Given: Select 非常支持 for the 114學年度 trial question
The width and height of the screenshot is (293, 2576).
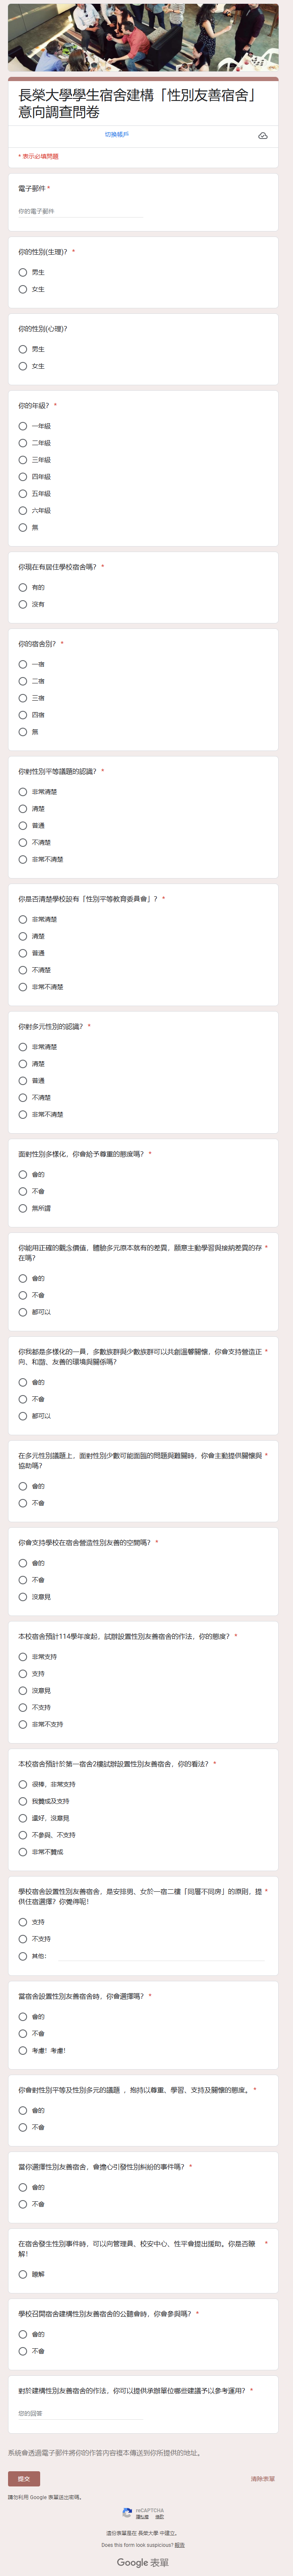Looking at the screenshot, I should [x=23, y=1657].
